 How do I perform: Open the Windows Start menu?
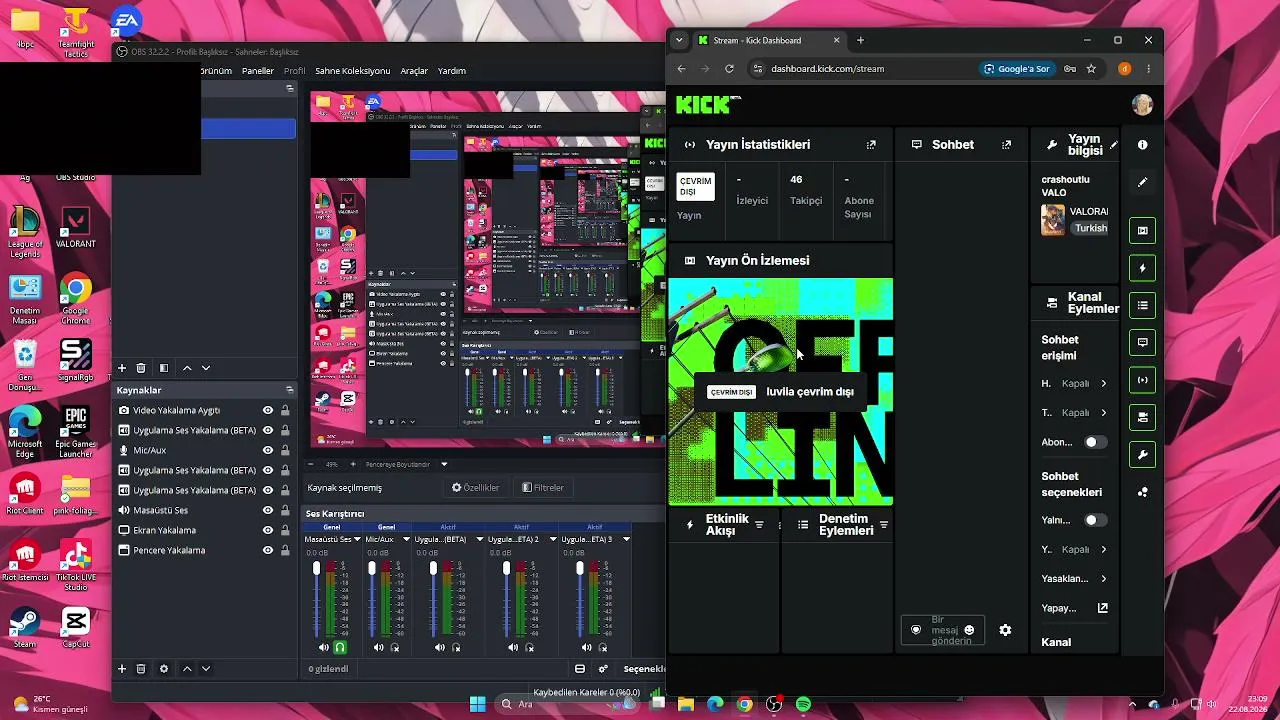(477, 704)
